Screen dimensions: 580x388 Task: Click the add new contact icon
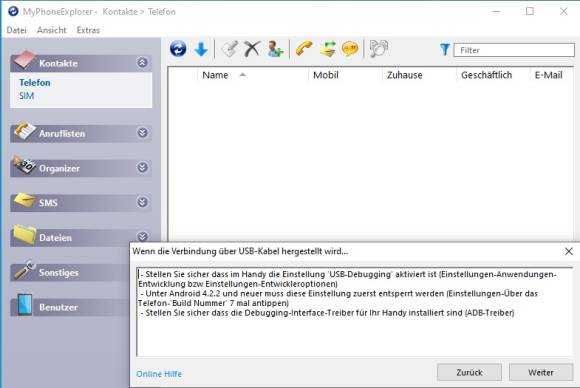tap(275, 49)
